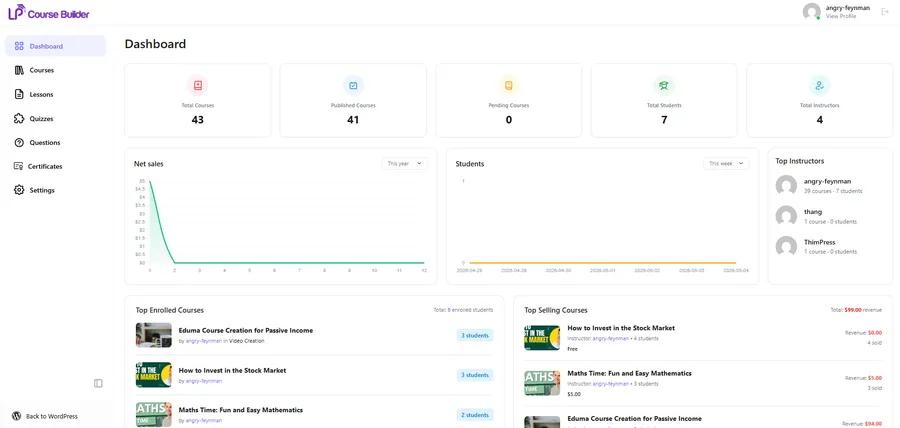Screen dimensions: 900x428
Task: Click the Total Students value 7
Action: click(664, 120)
